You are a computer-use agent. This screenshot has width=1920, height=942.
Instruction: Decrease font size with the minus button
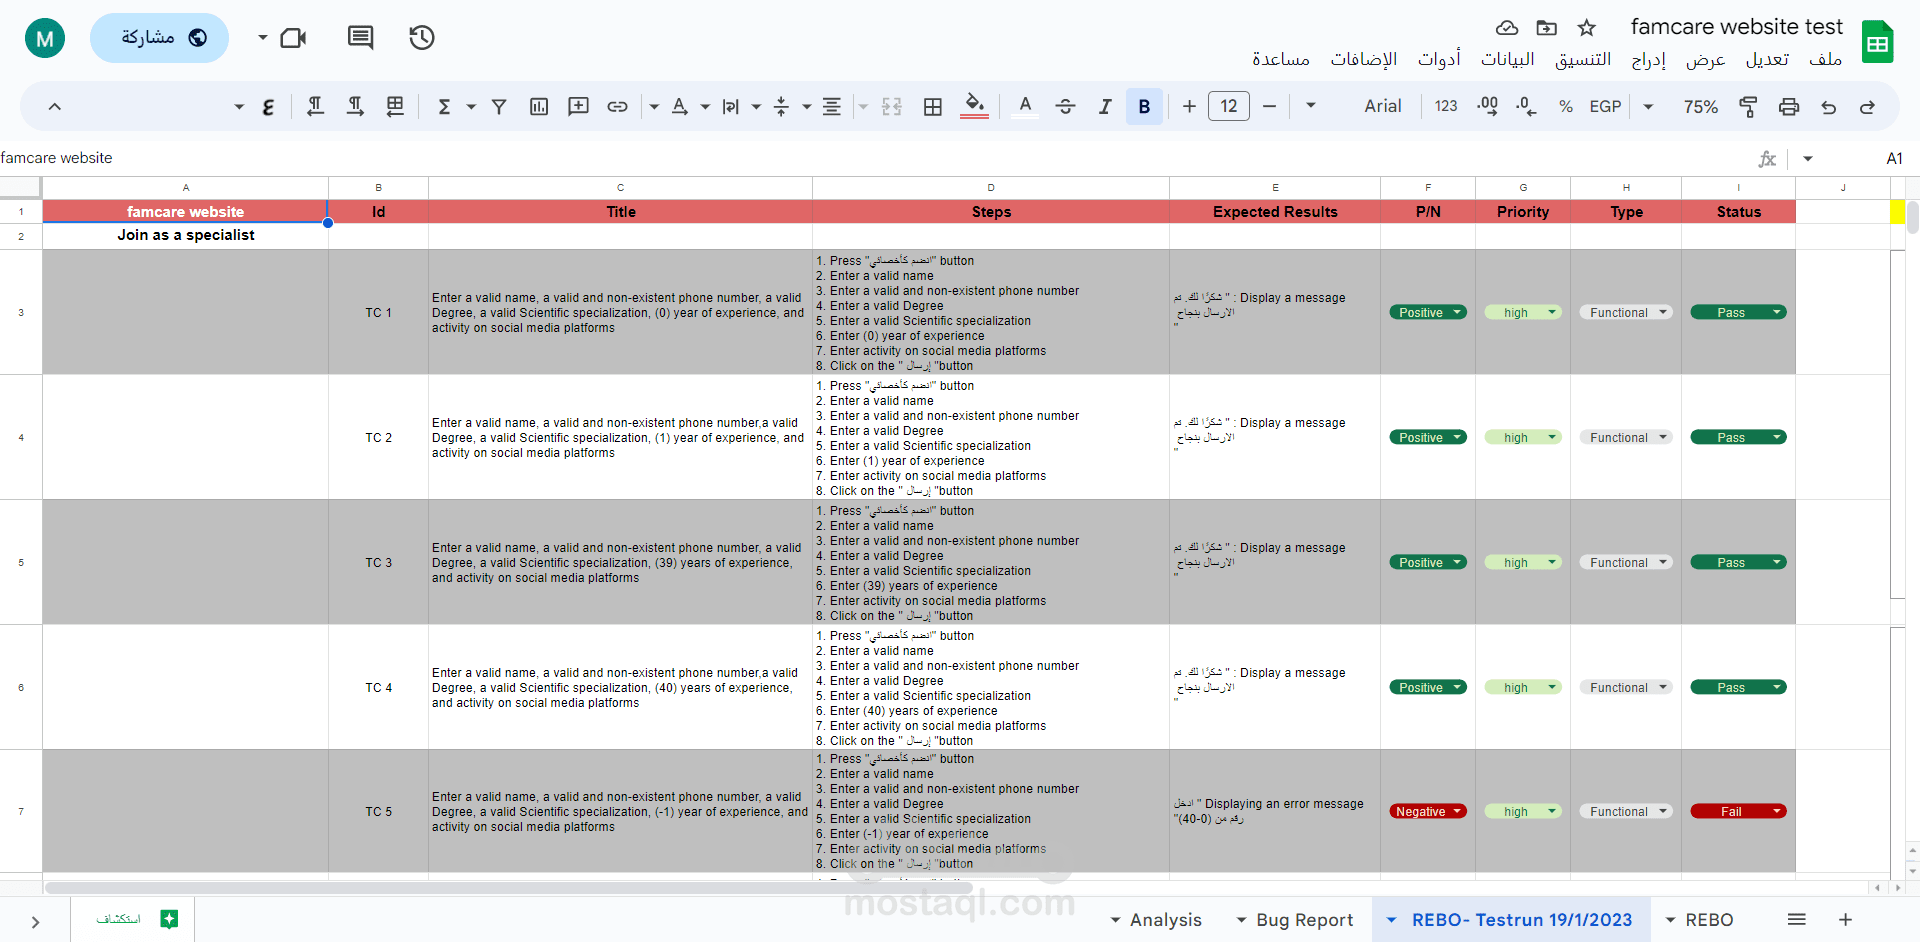[x=1270, y=106]
